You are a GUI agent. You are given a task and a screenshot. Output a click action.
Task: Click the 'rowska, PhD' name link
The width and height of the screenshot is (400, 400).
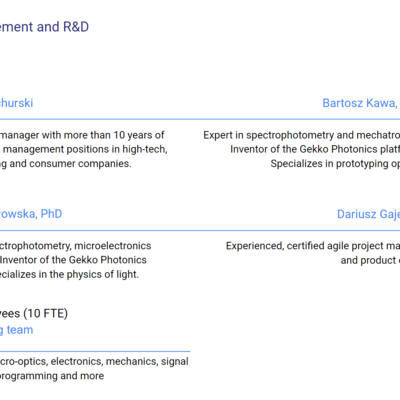pos(31,214)
